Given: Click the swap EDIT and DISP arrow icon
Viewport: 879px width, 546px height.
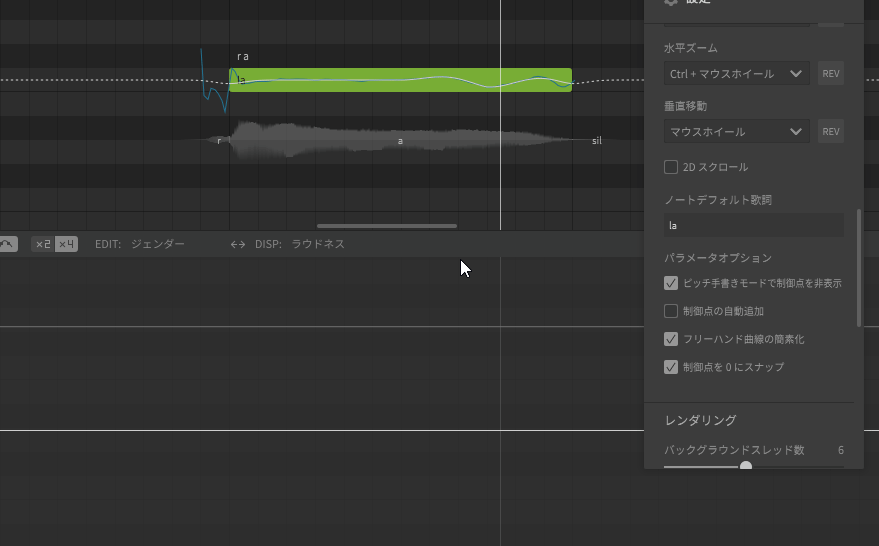Looking at the screenshot, I should point(238,244).
